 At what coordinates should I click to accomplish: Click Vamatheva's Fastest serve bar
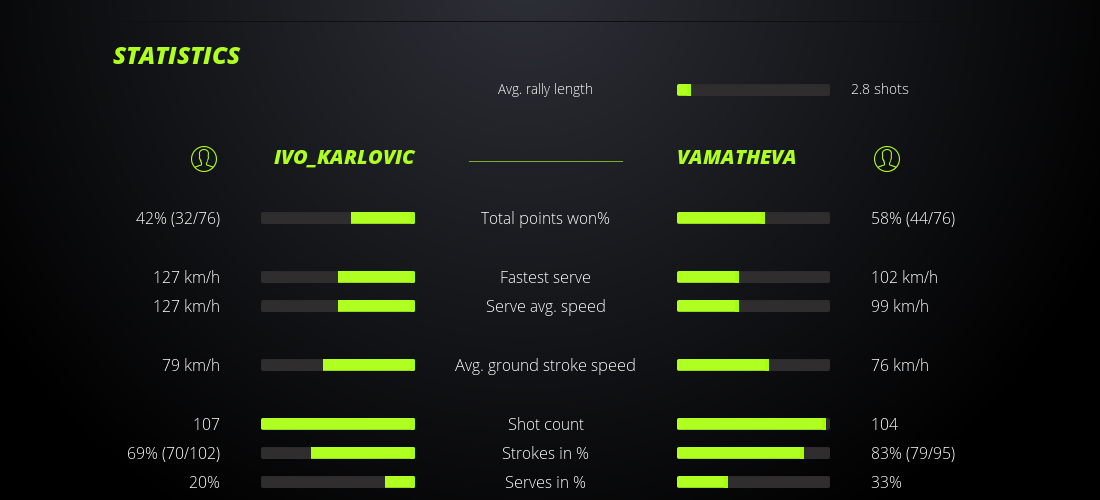coord(753,277)
